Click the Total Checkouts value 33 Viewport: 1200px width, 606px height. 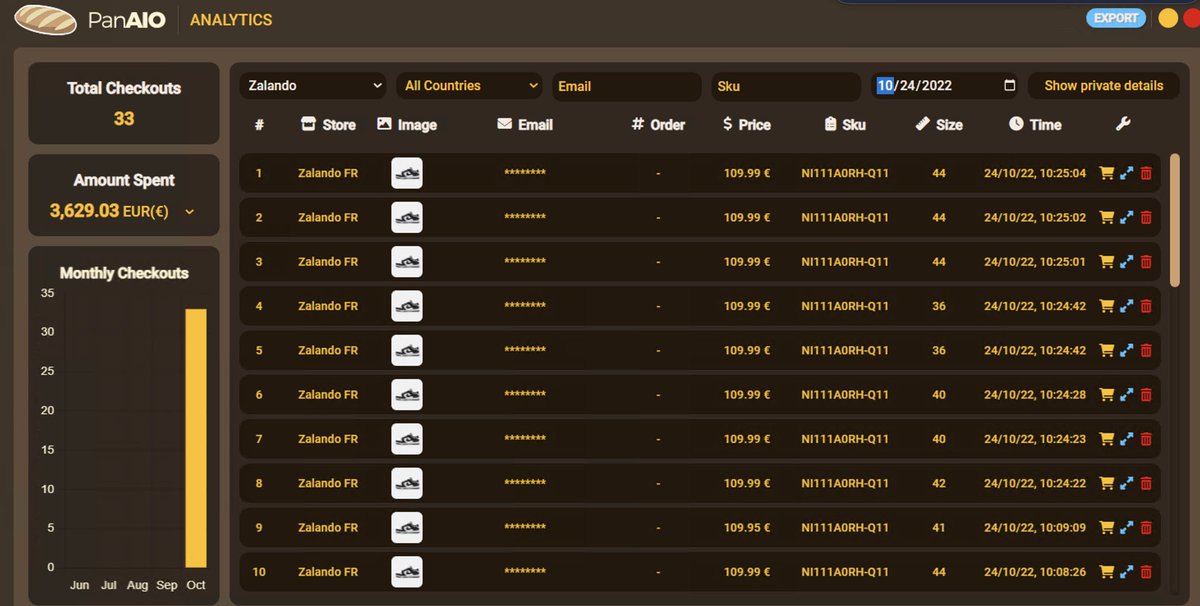[x=124, y=119]
